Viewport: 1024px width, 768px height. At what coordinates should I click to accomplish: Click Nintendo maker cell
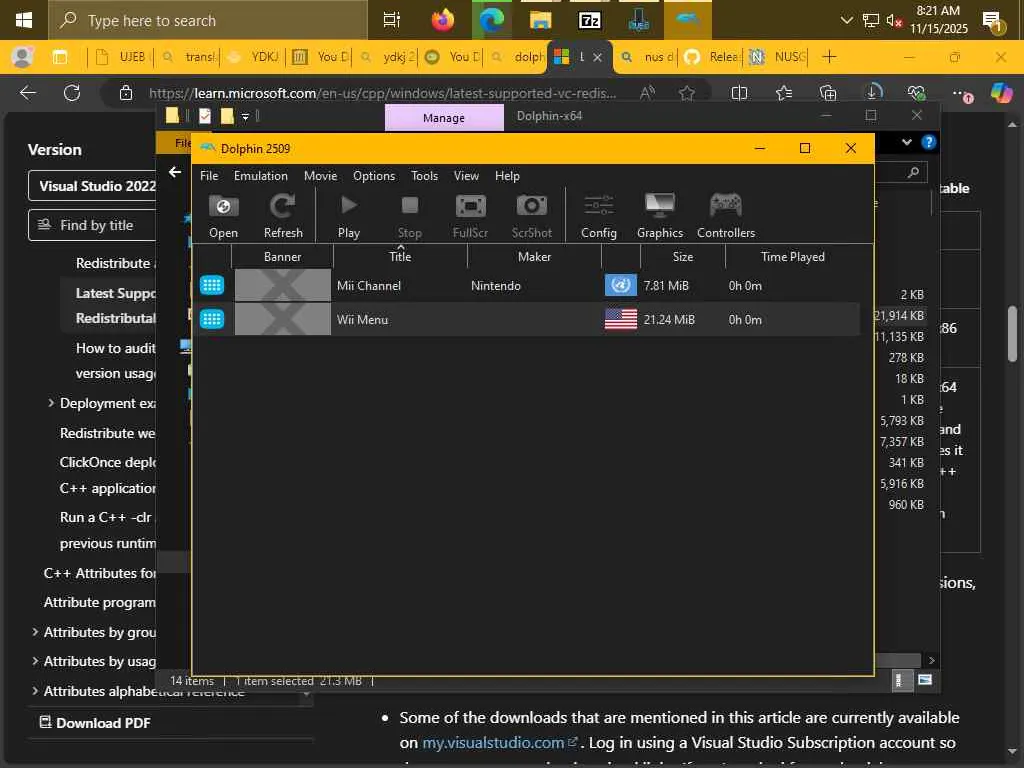(x=496, y=285)
